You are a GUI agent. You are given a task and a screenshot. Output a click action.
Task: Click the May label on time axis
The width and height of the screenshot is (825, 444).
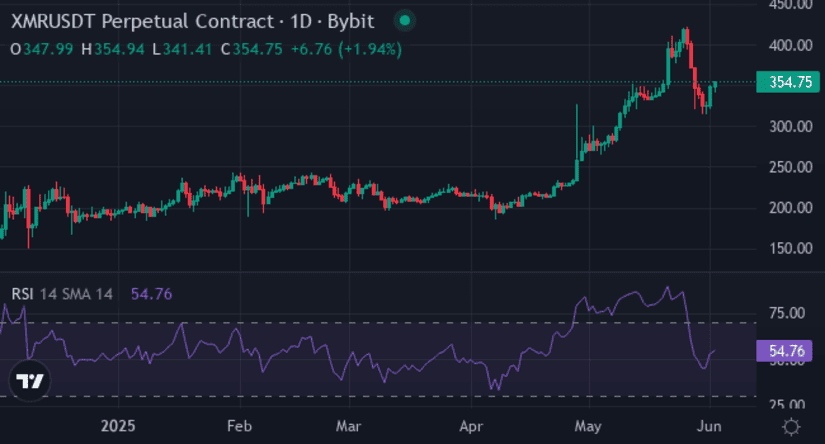click(588, 426)
